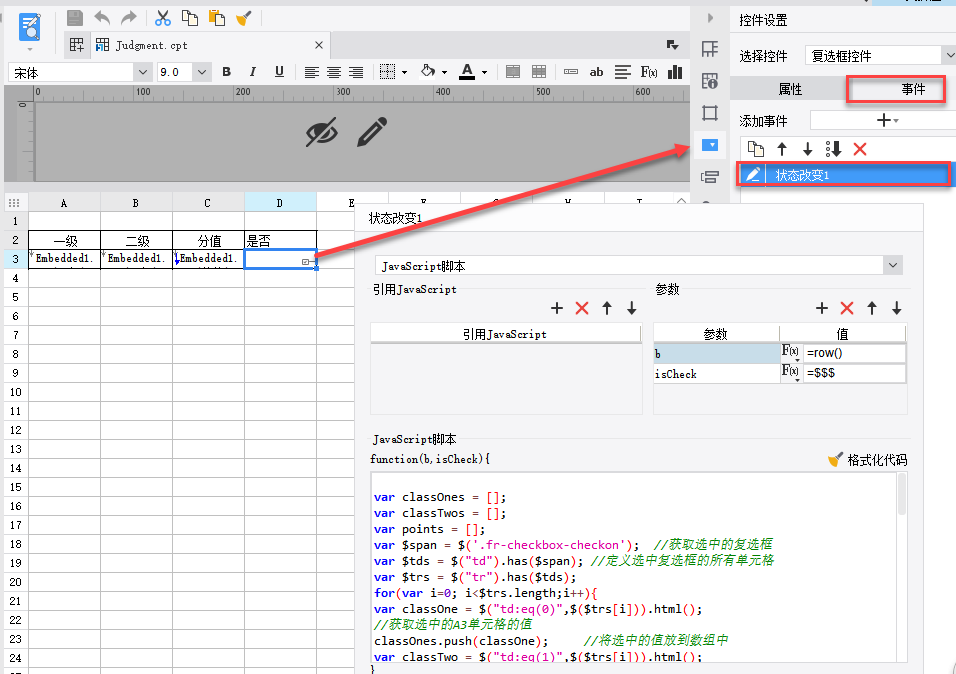Image resolution: width=956 pixels, height=674 pixels.
Task: Open the widget settings panel icon in the sidebar
Action: tap(710, 145)
